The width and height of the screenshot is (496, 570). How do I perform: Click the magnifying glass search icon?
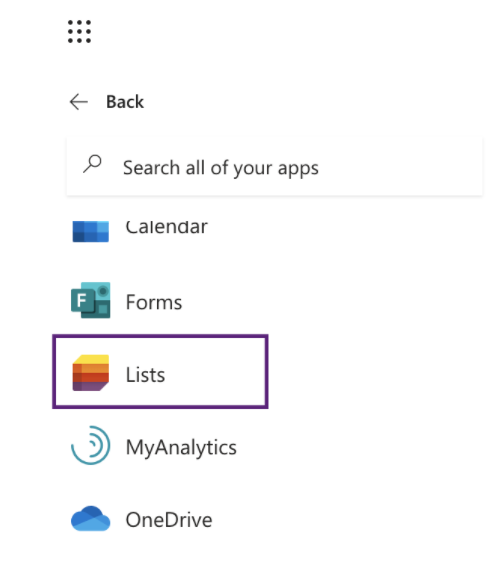coord(92,164)
